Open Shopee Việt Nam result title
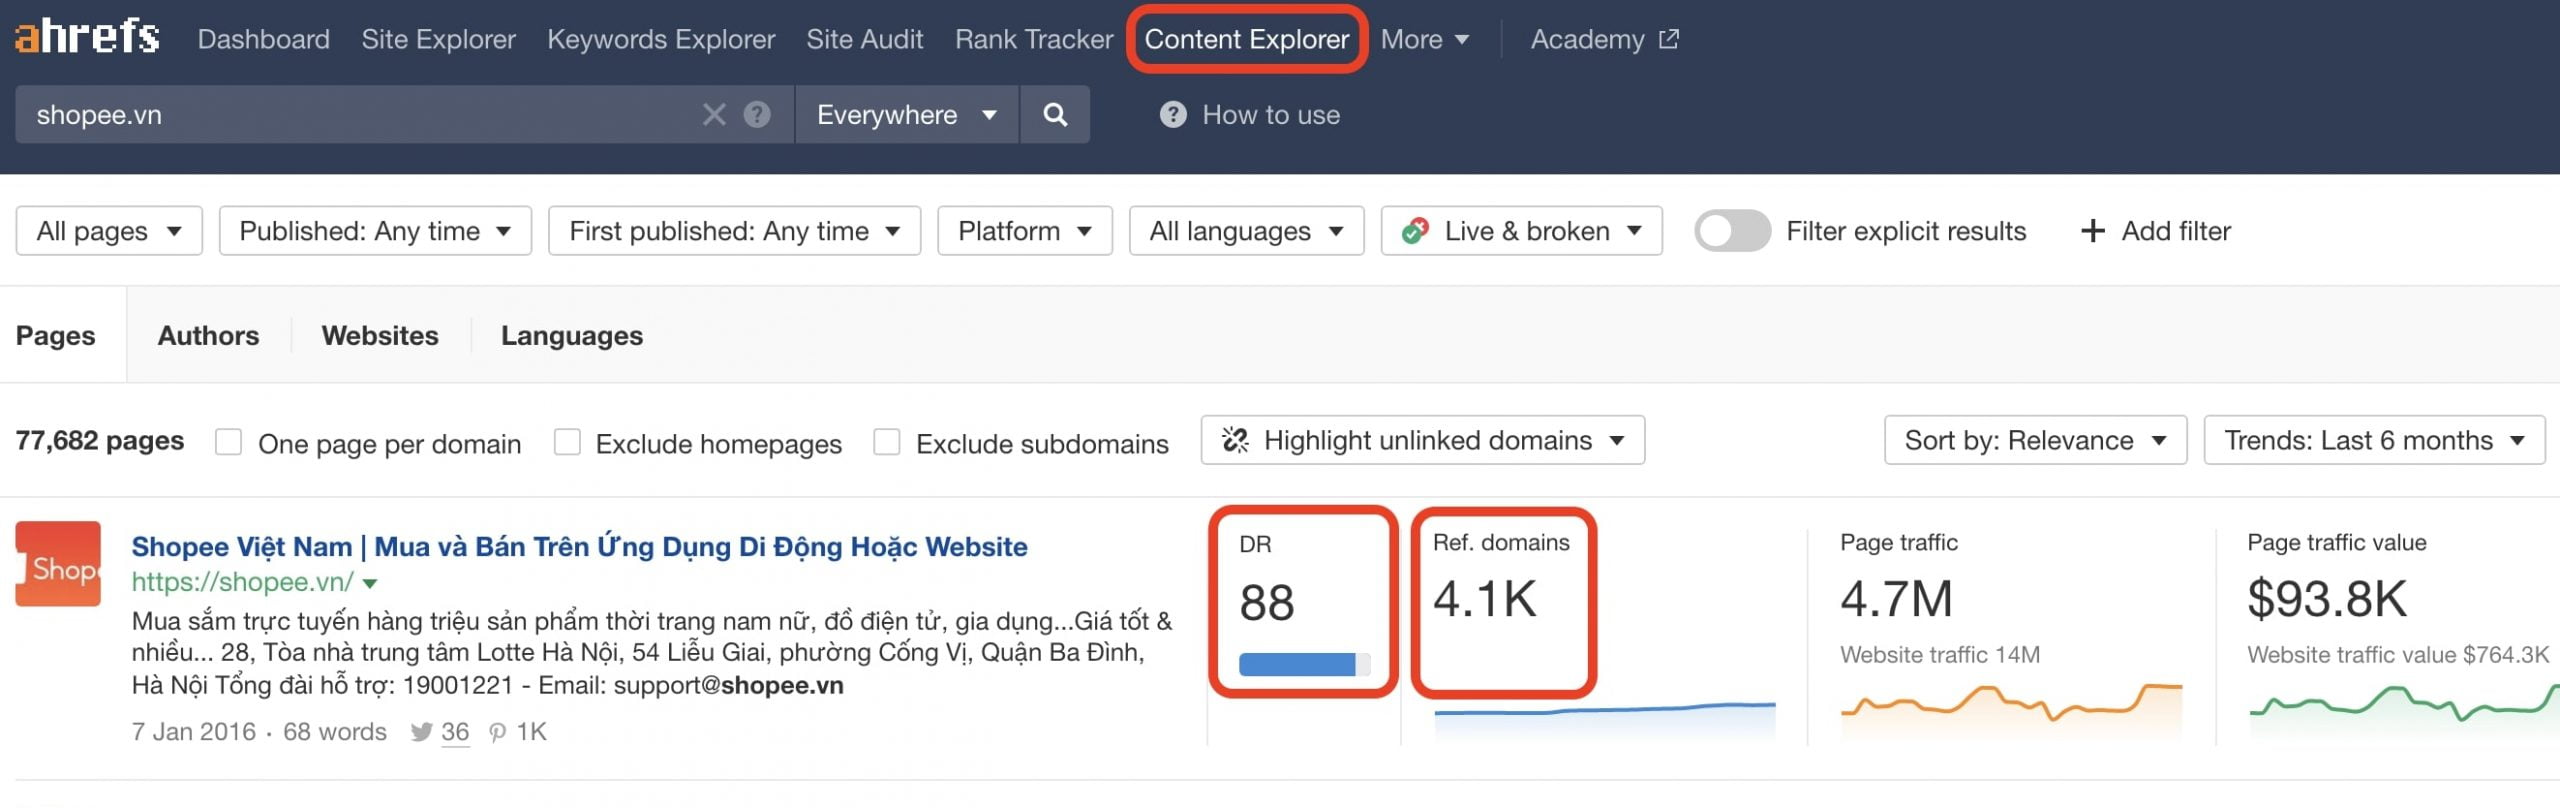 (x=579, y=547)
